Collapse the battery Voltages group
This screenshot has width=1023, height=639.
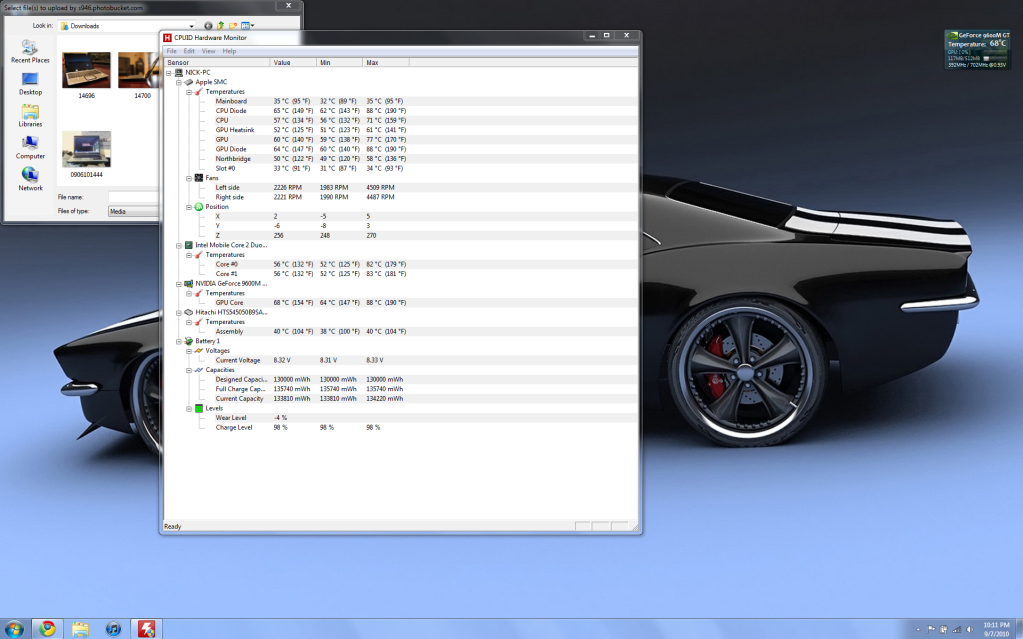[x=189, y=351]
